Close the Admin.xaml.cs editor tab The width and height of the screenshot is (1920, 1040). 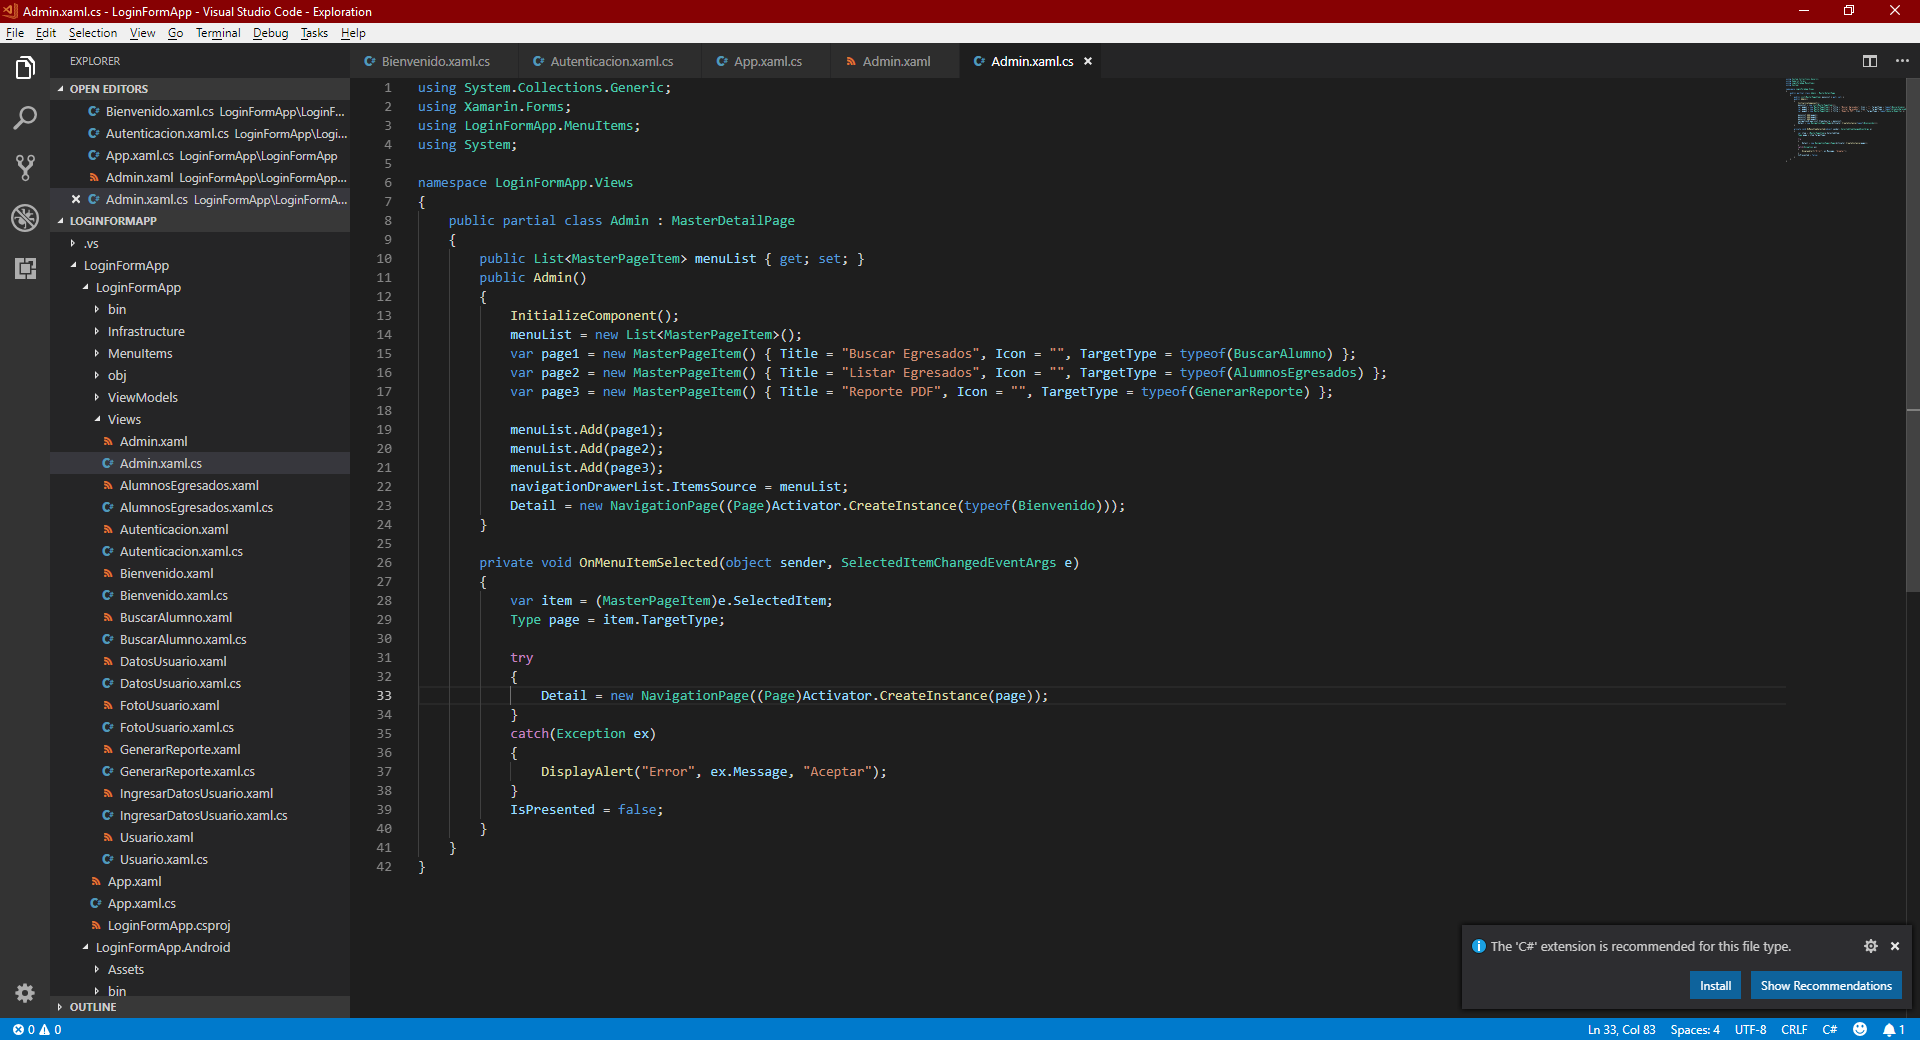(x=1088, y=61)
